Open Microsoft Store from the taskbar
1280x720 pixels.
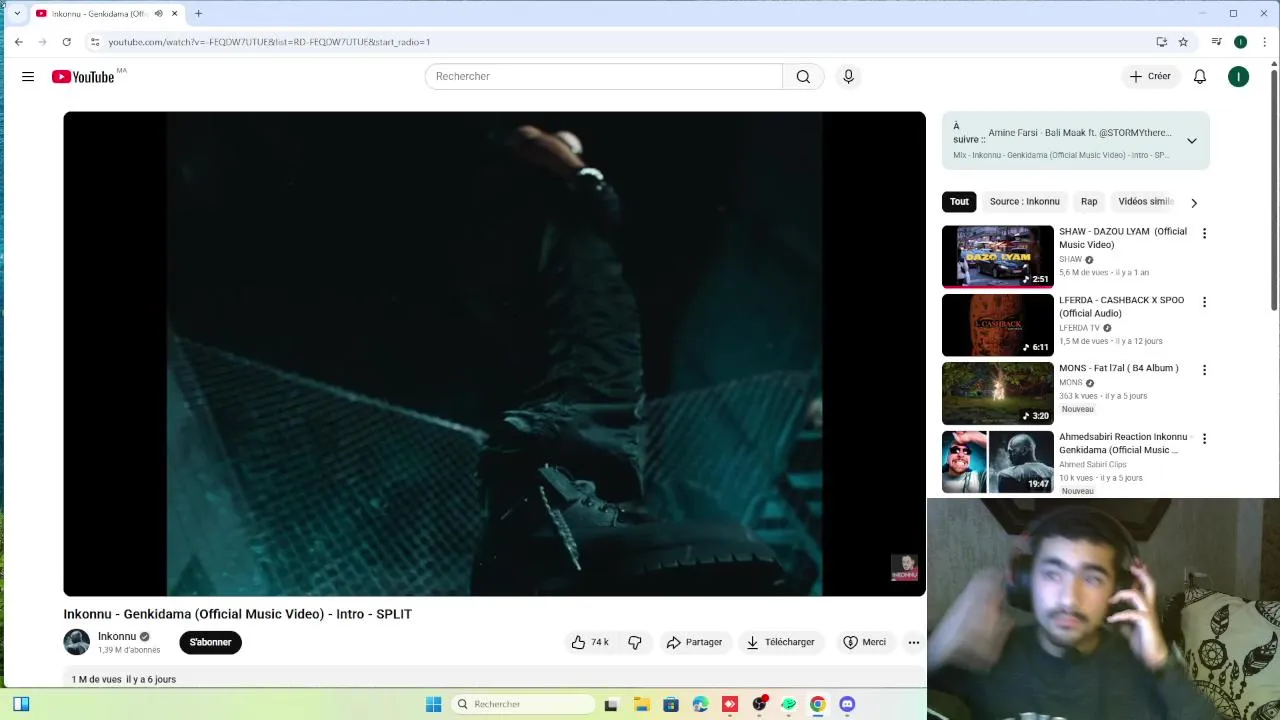coord(671,704)
